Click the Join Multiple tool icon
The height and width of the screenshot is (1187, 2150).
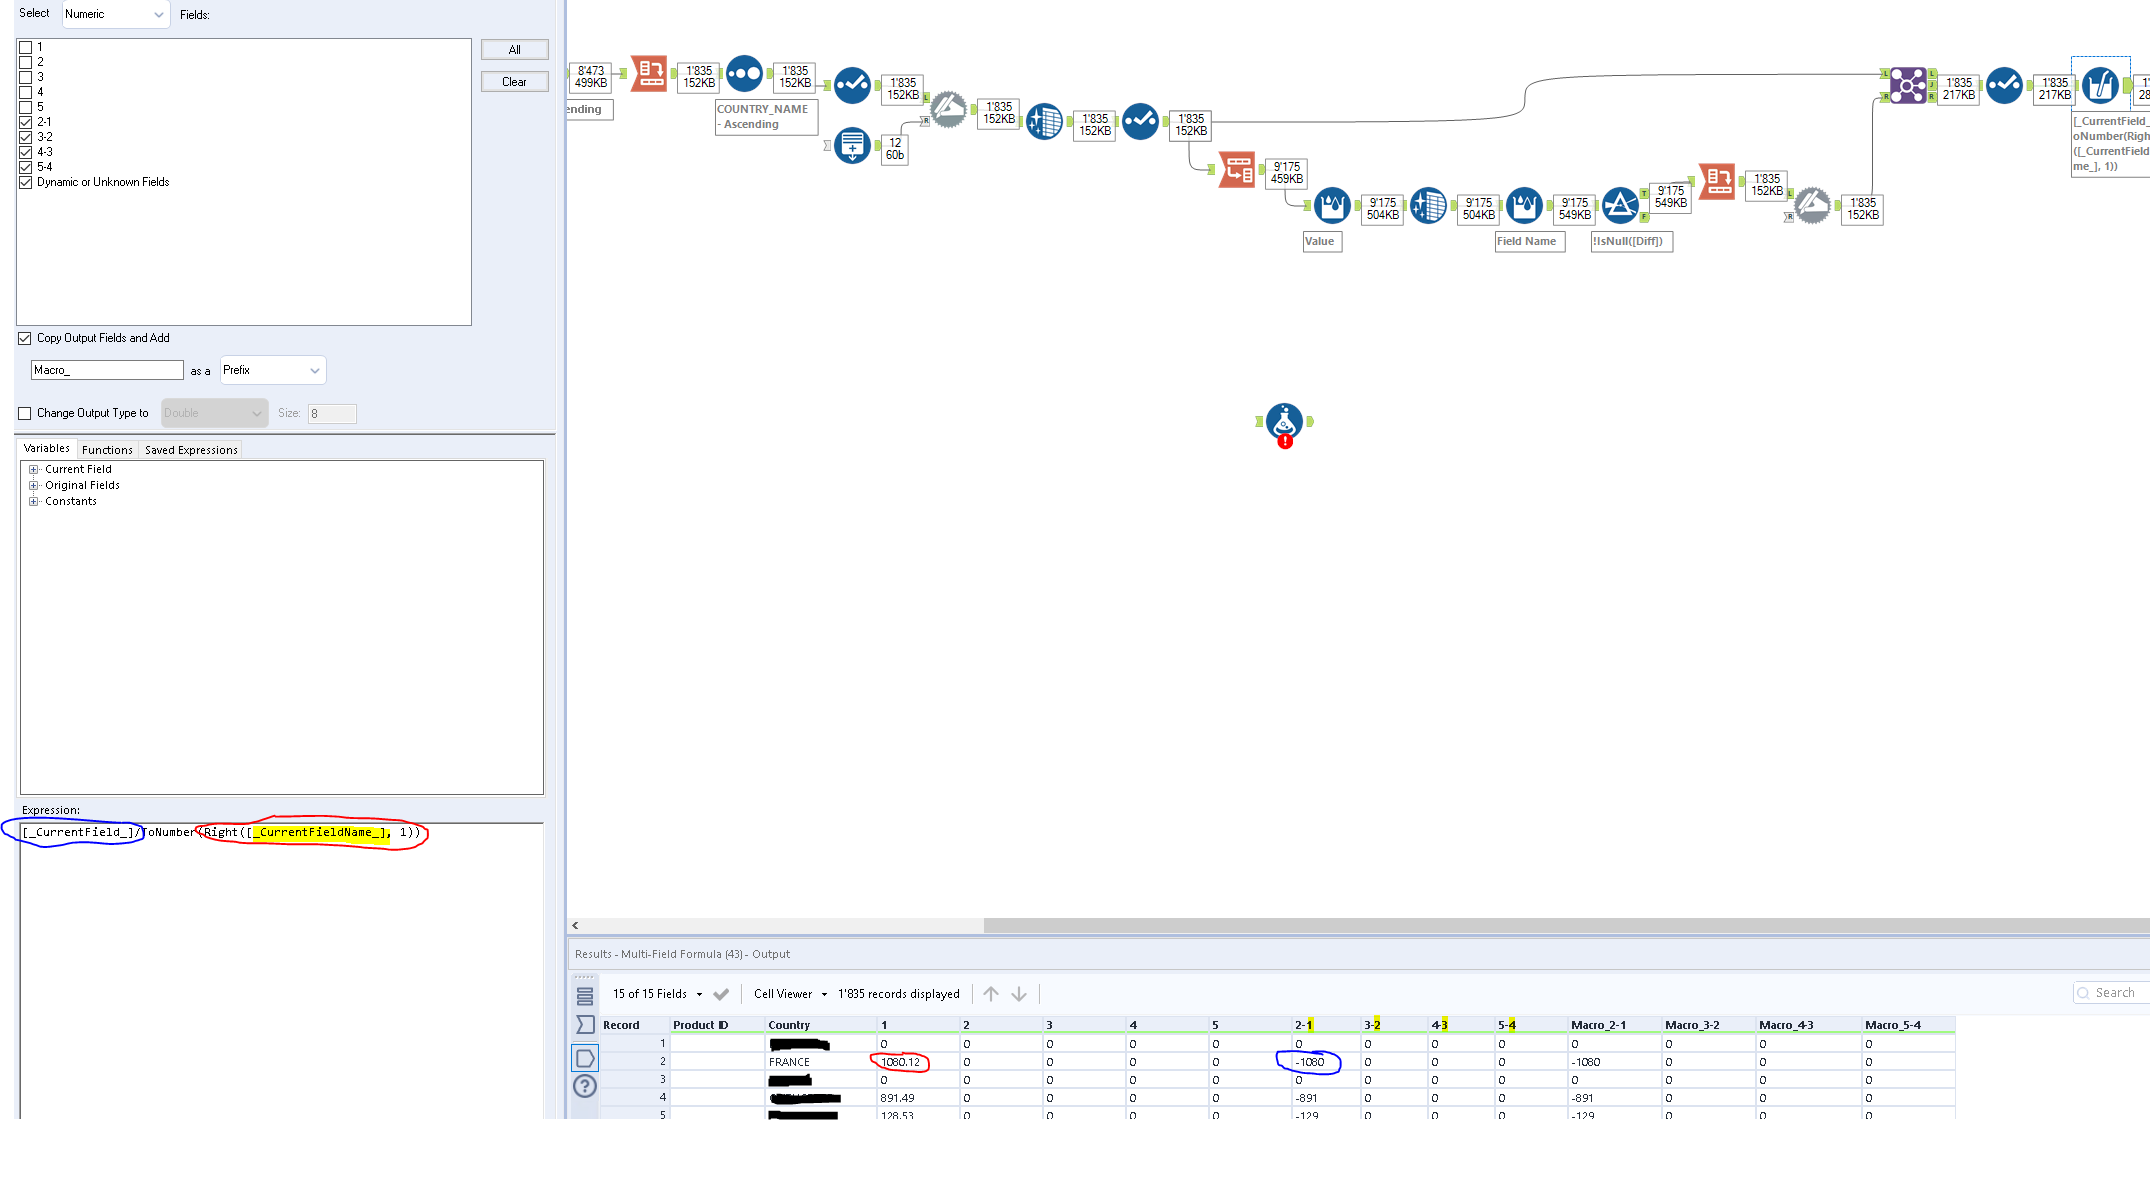point(1907,86)
